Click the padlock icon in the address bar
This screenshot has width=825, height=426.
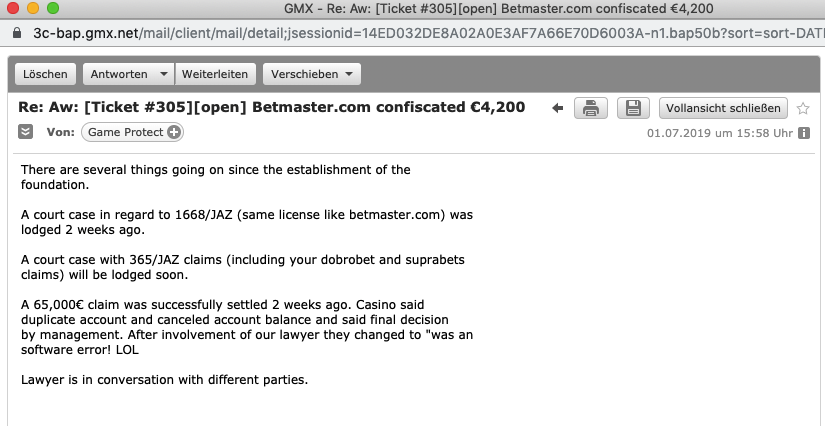point(17,33)
